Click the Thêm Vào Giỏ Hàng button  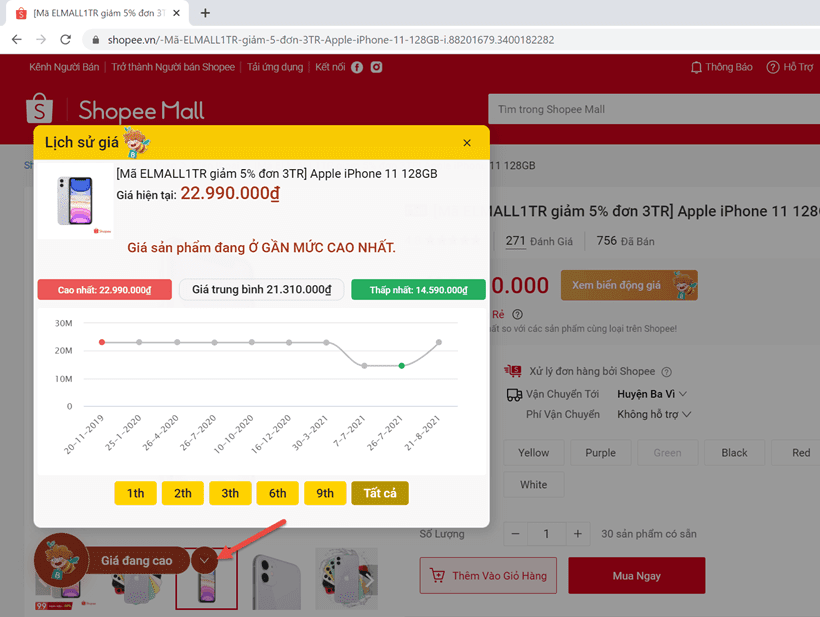[x=488, y=575]
